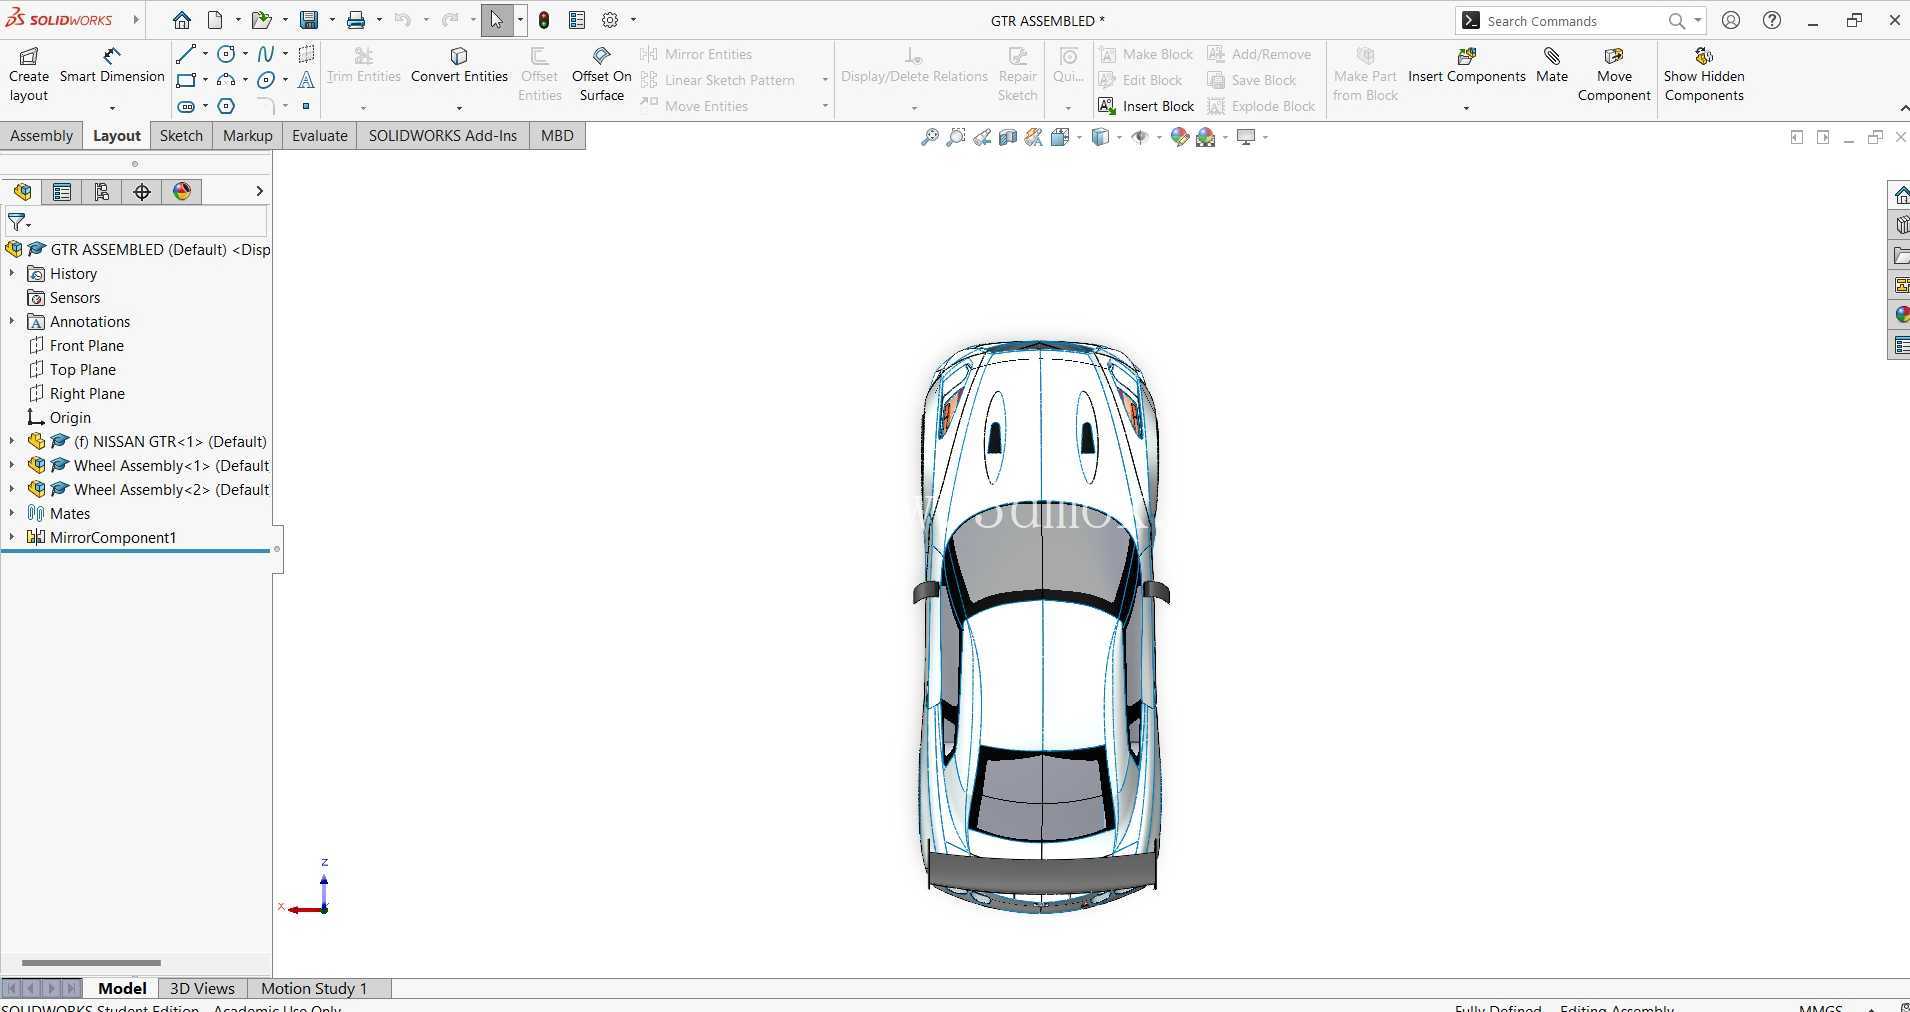Click the Mate button
Viewport: 1910px width, 1012px height.
(1552, 67)
